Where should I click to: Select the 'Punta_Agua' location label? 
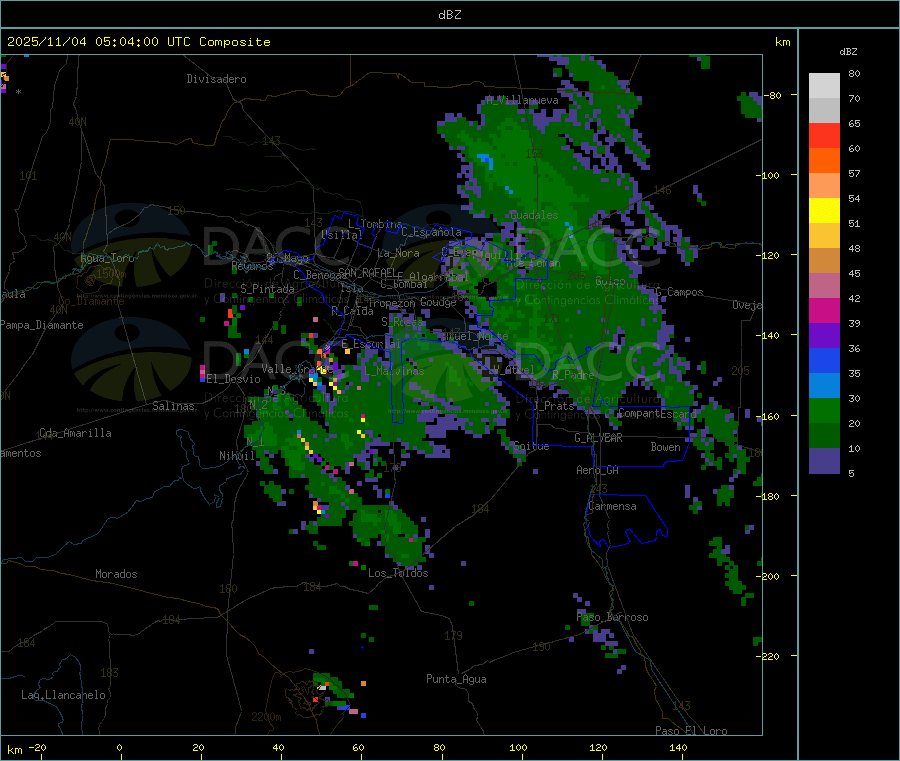456,679
